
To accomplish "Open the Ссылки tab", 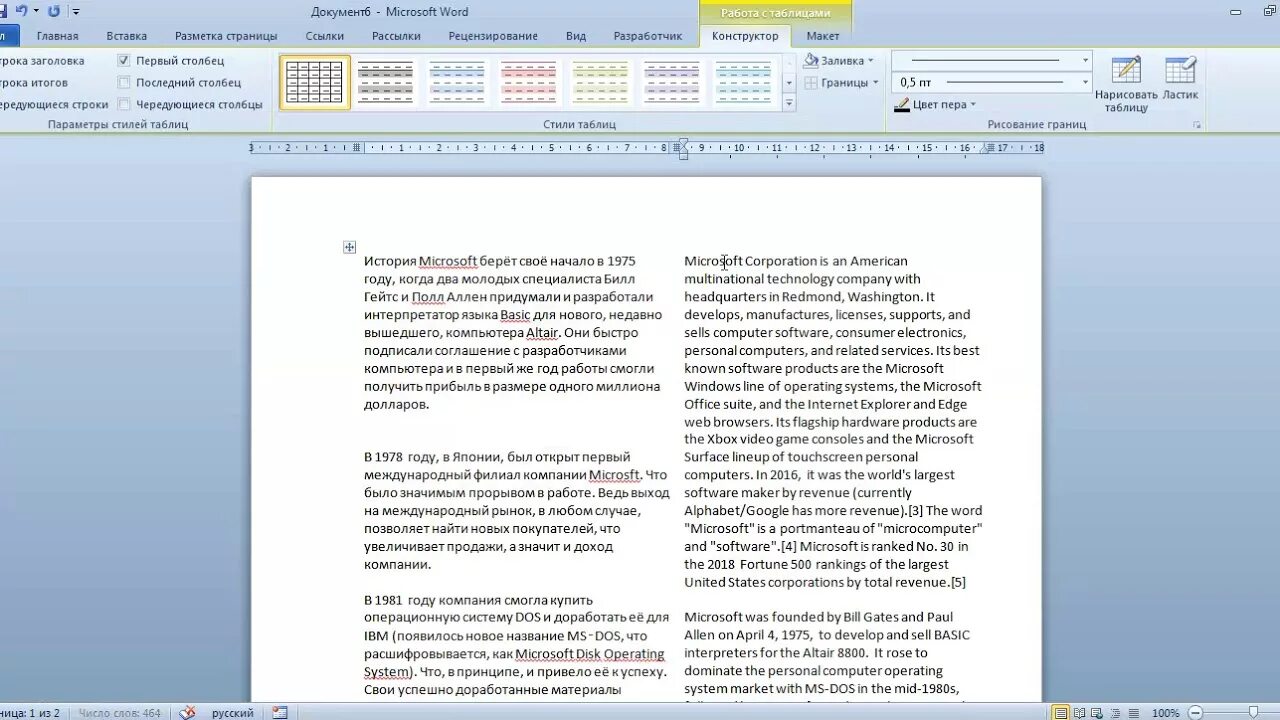I will (x=325, y=36).
